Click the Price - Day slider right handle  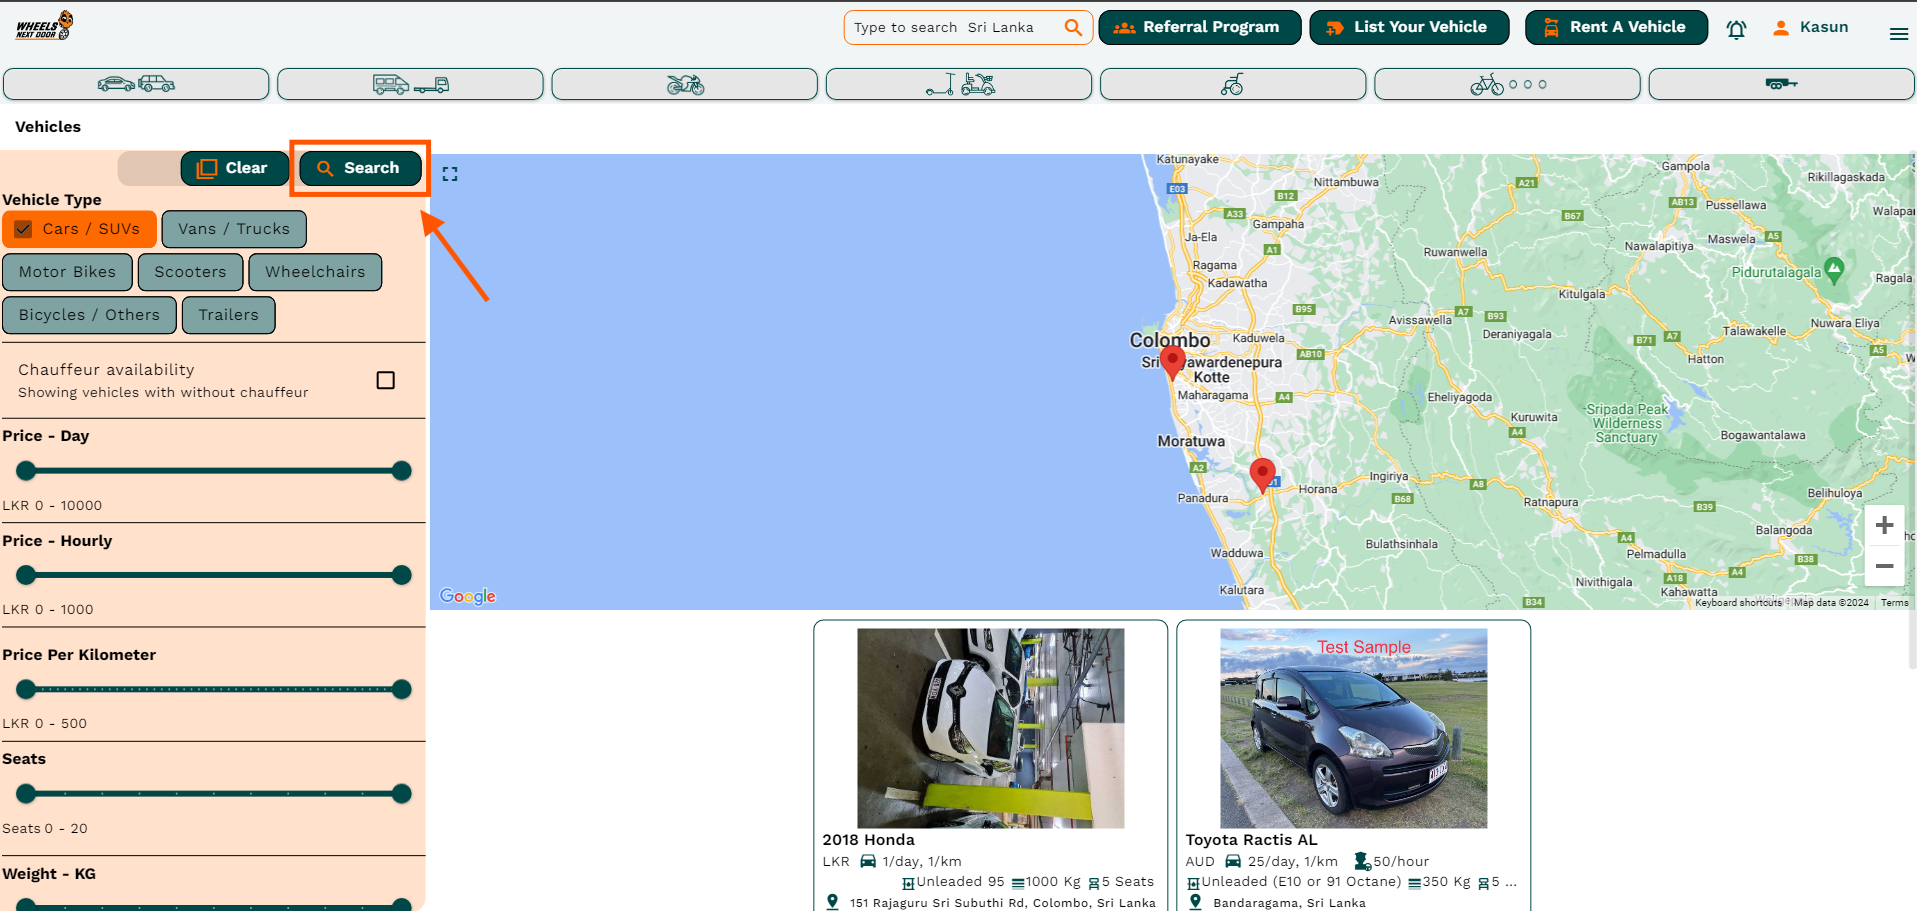click(x=402, y=471)
